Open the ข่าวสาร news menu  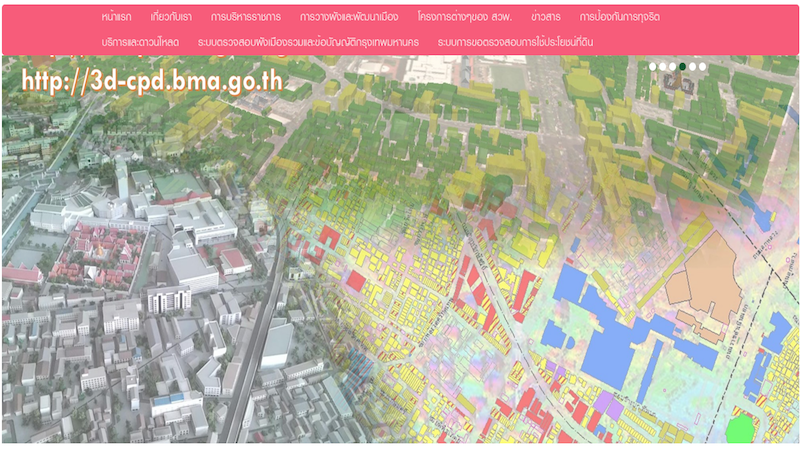pyautogui.click(x=546, y=17)
